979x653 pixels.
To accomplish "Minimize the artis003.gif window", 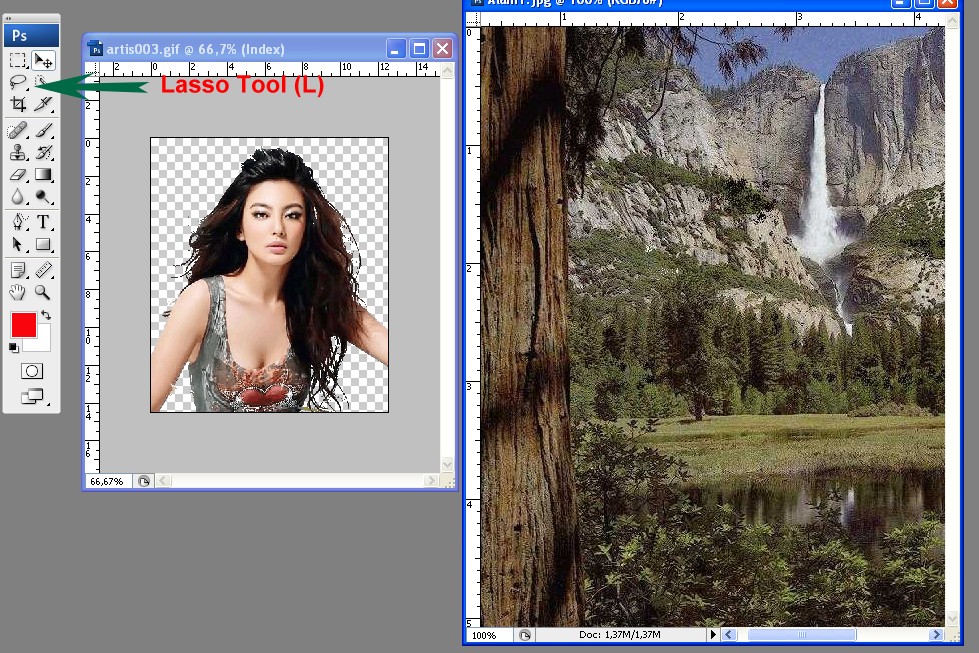I will click(x=396, y=48).
